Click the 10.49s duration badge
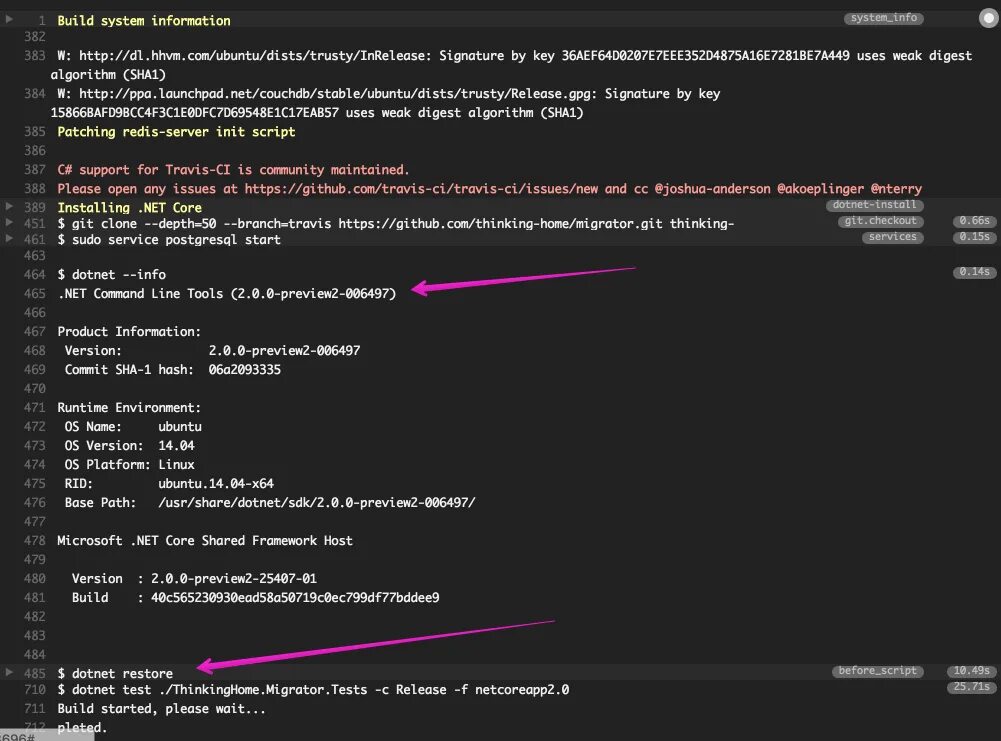The image size is (1001, 741). (972, 671)
